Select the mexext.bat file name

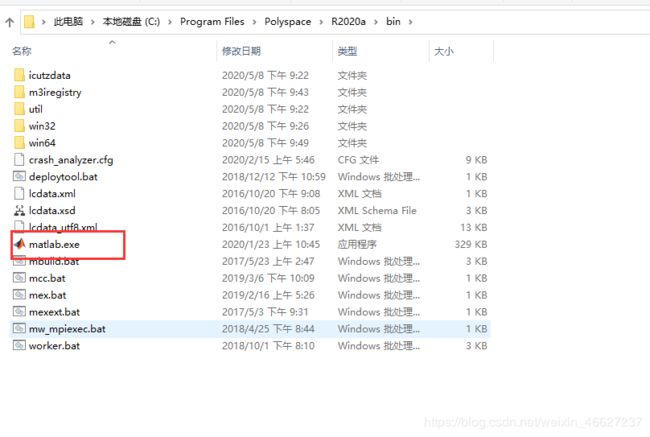click(54, 312)
